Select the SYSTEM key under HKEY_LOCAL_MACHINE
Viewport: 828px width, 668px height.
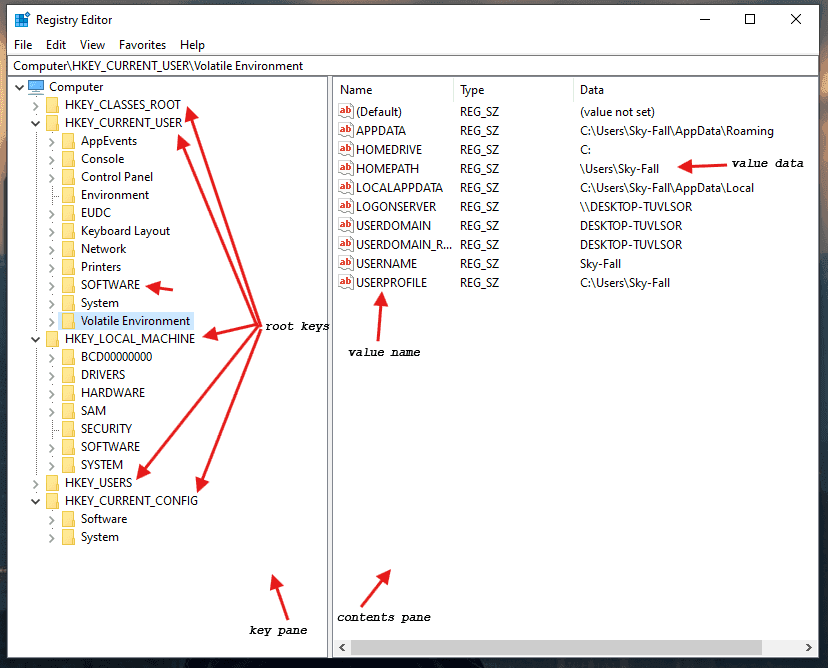pyautogui.click(x=102, y=465)
